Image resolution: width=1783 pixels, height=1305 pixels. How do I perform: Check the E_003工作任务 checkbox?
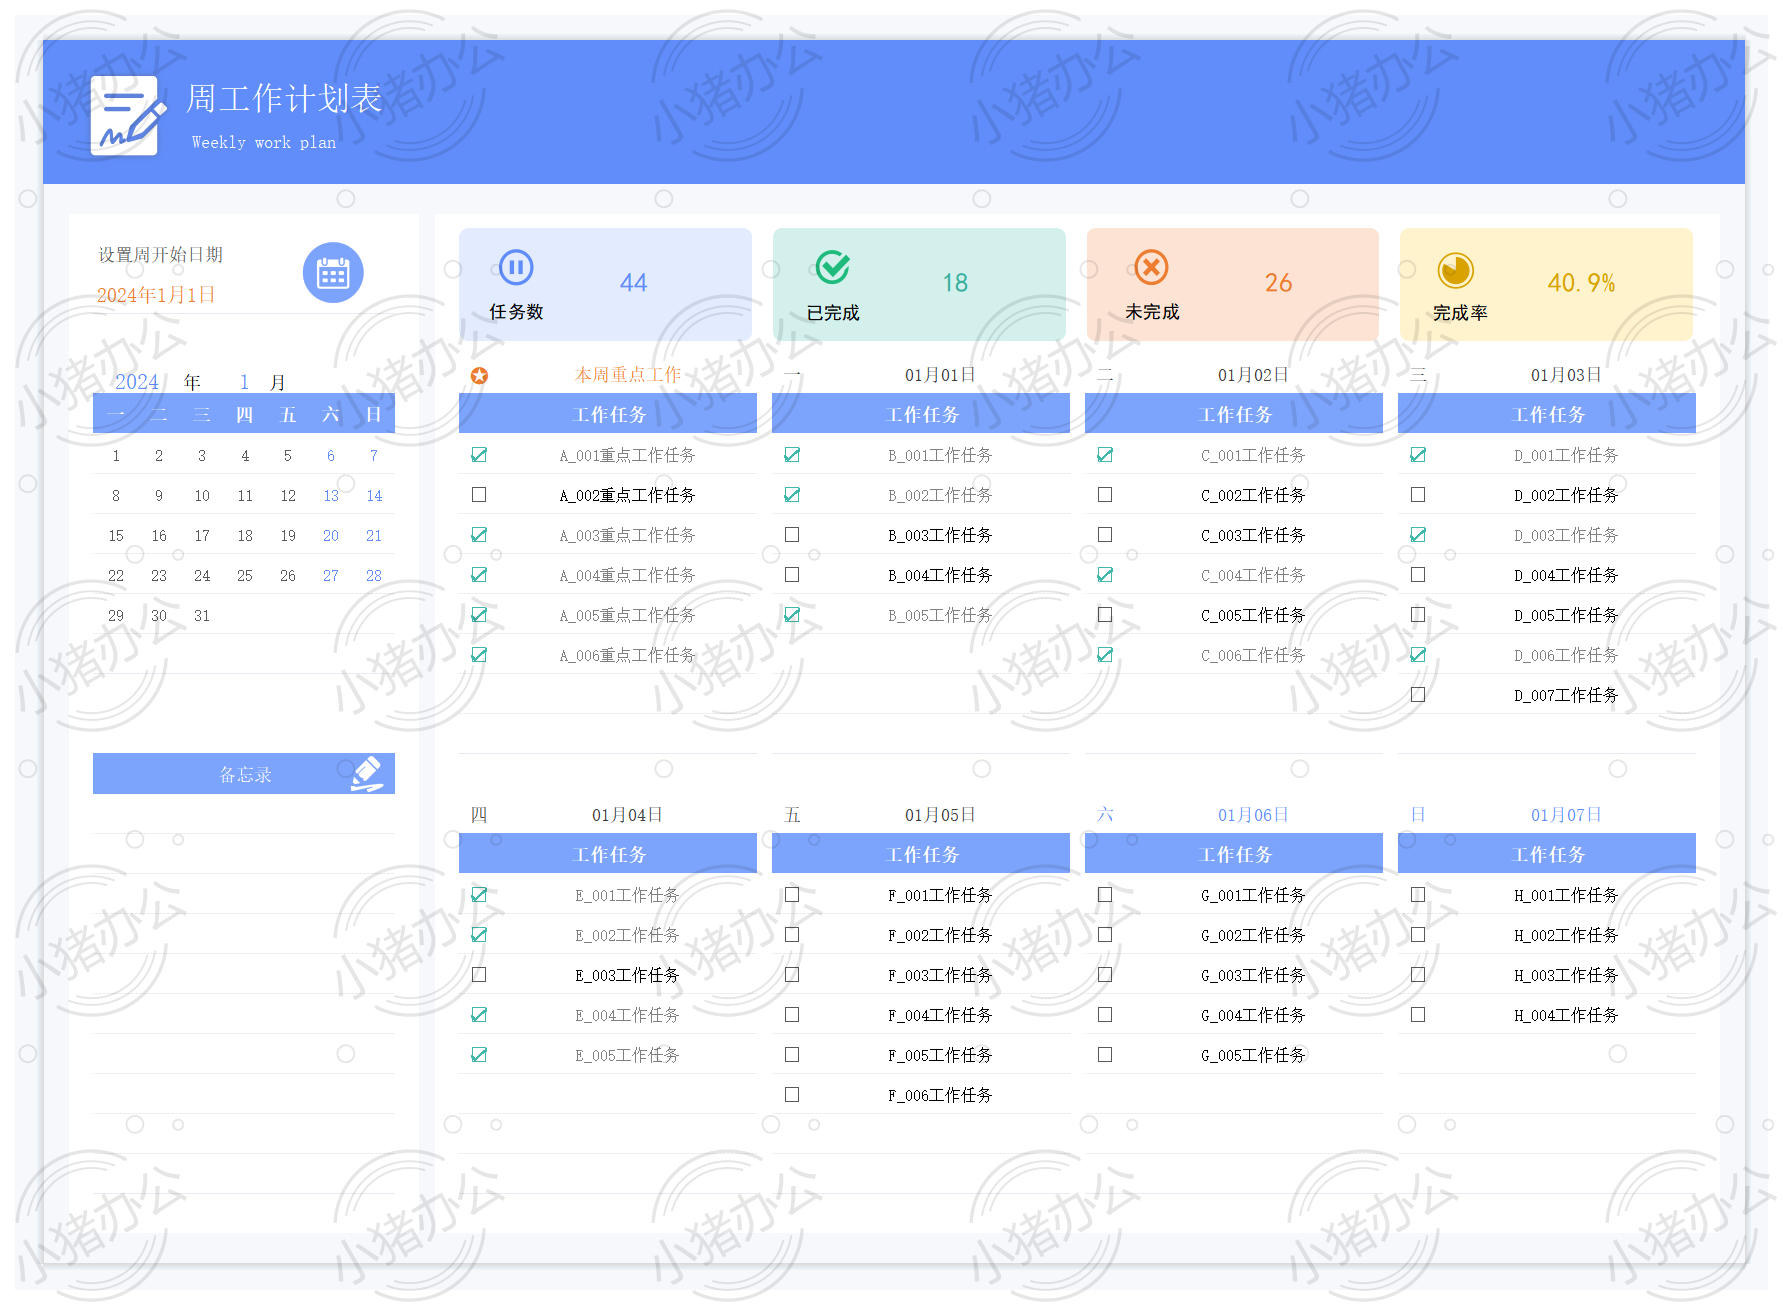point(479,975)
